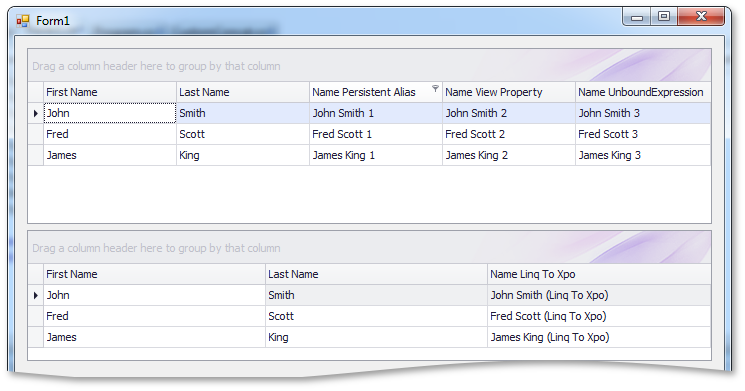The height and width of the screenshot is (391, 745).
Task: Select the James King 2 cell
Action: point(509,155)
